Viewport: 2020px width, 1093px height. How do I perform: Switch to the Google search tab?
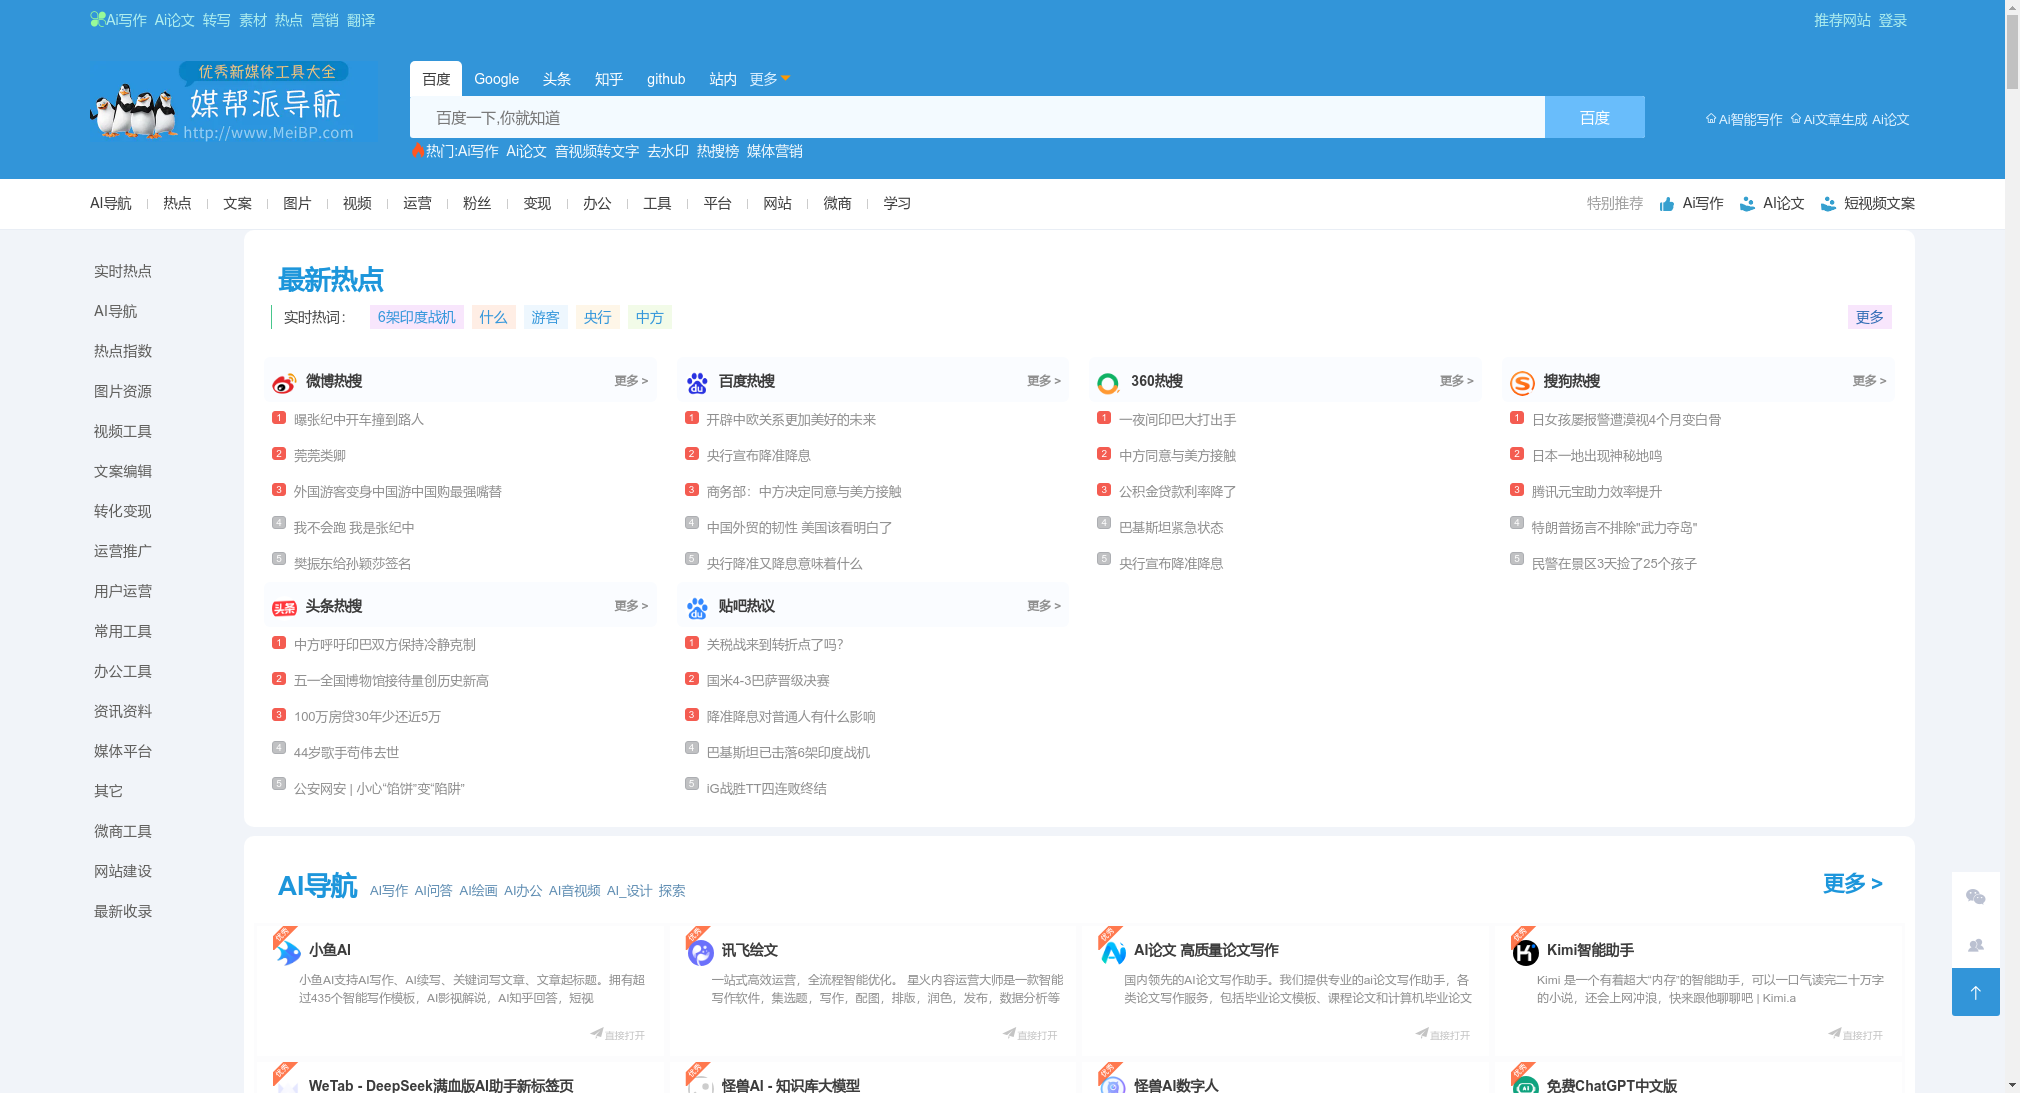[x=496, y=79]
